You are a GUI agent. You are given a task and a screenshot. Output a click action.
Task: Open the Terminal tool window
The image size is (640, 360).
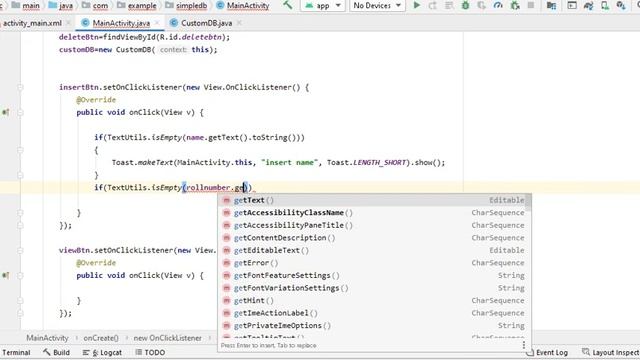[16, 352]
